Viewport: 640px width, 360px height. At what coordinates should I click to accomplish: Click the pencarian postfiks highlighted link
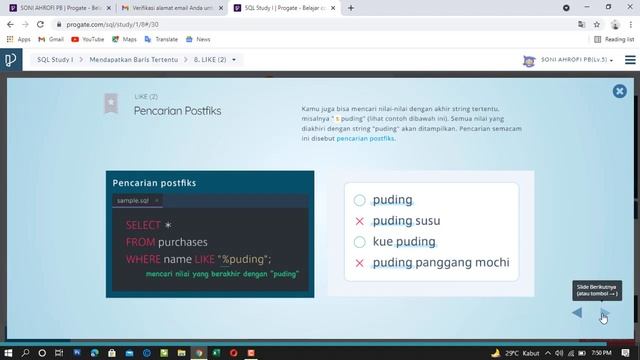[365, 138]
